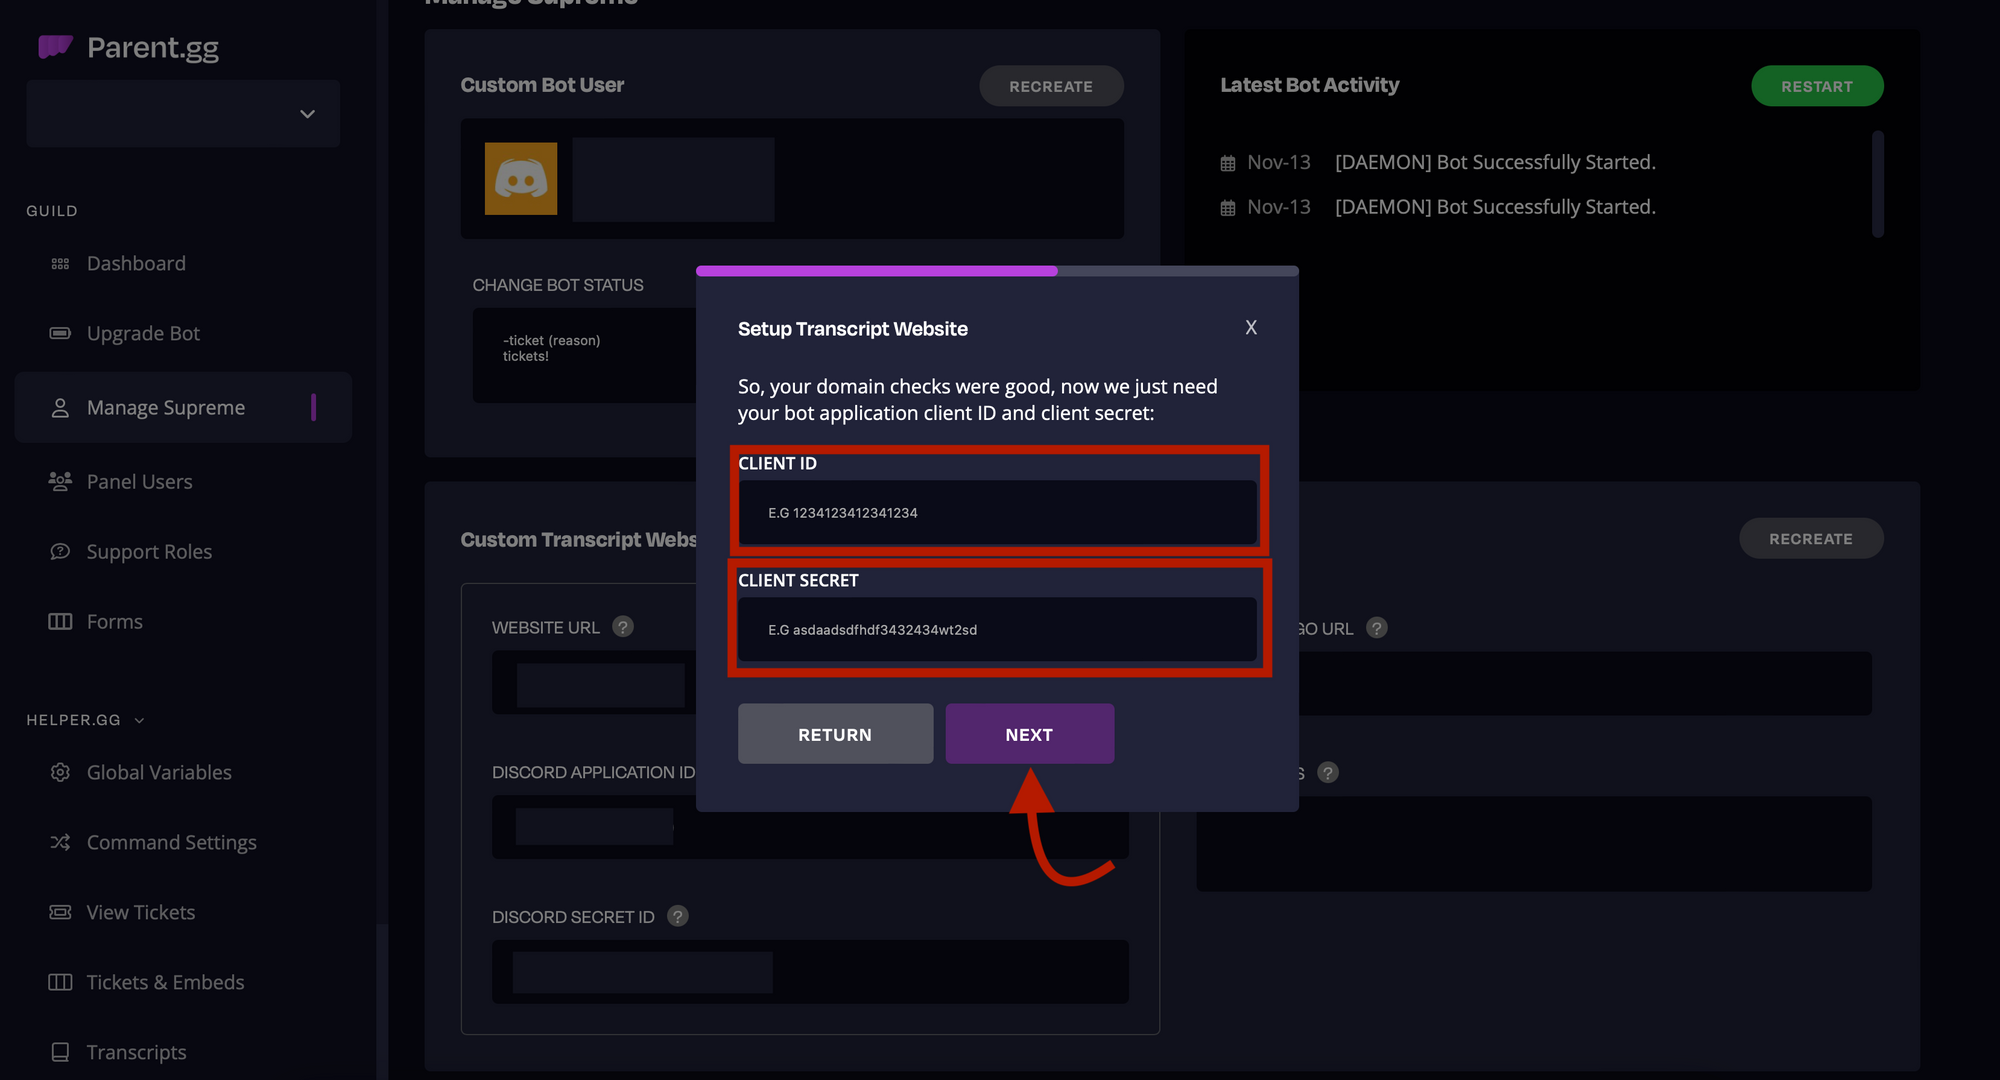Click the second Nov-13 calendar icon
The image size is (2000, 1080).
[1228, 208]
